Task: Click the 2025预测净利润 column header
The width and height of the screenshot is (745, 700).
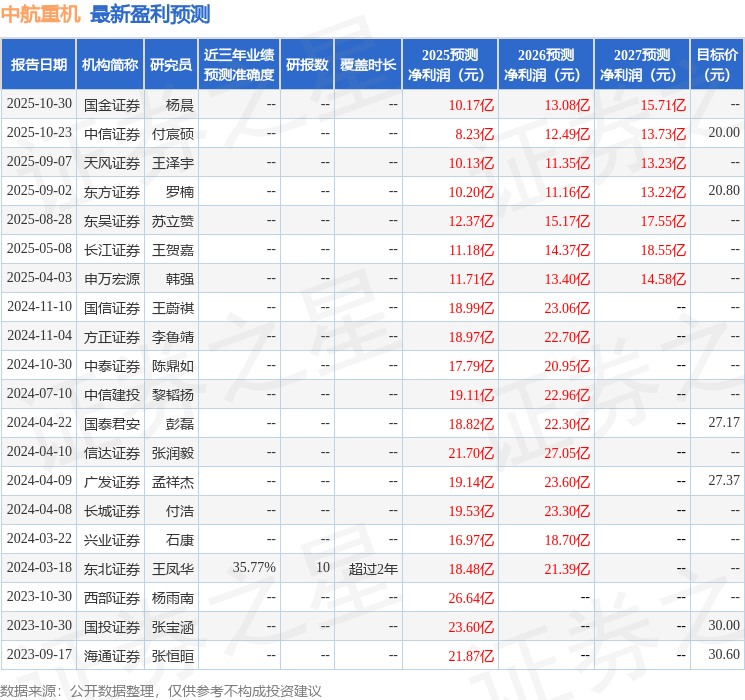Action: [x=450, y=65]
